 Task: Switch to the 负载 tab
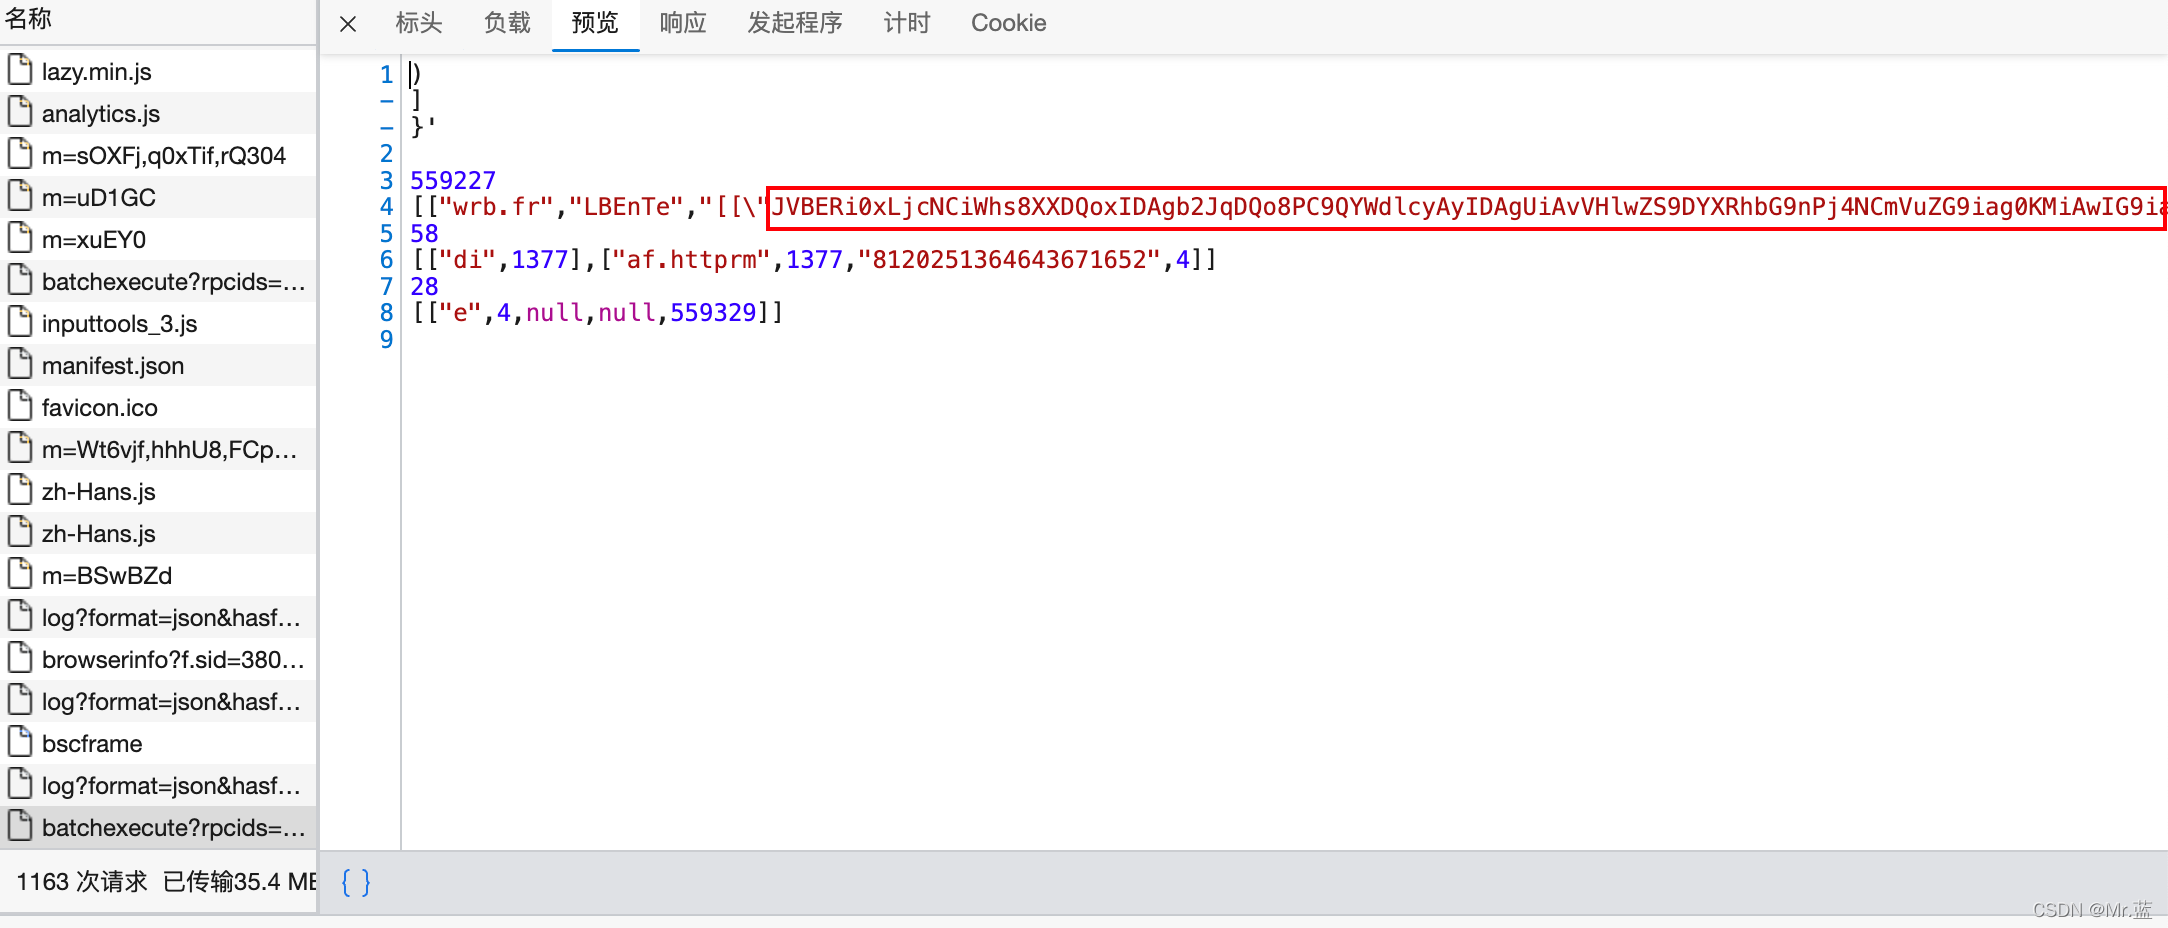point(507,23)
